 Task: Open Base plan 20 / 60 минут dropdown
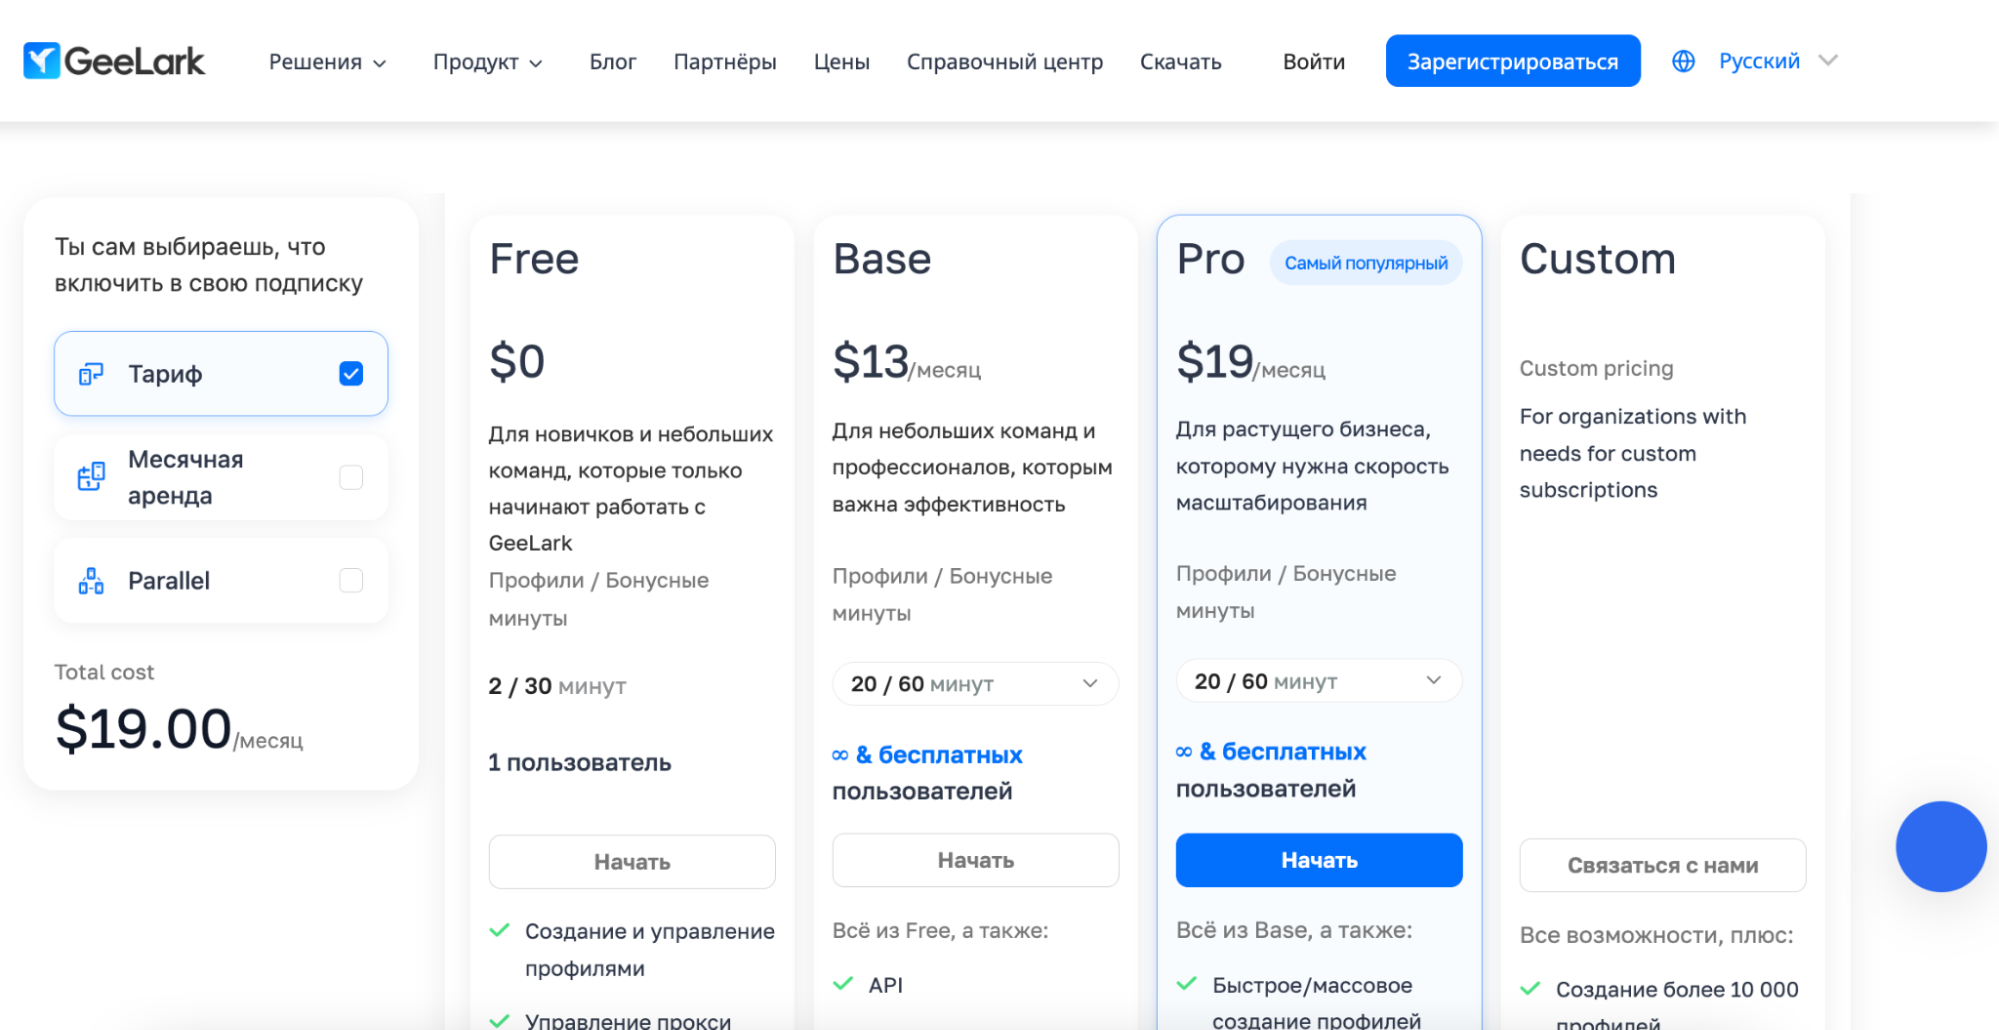[975, 684]
